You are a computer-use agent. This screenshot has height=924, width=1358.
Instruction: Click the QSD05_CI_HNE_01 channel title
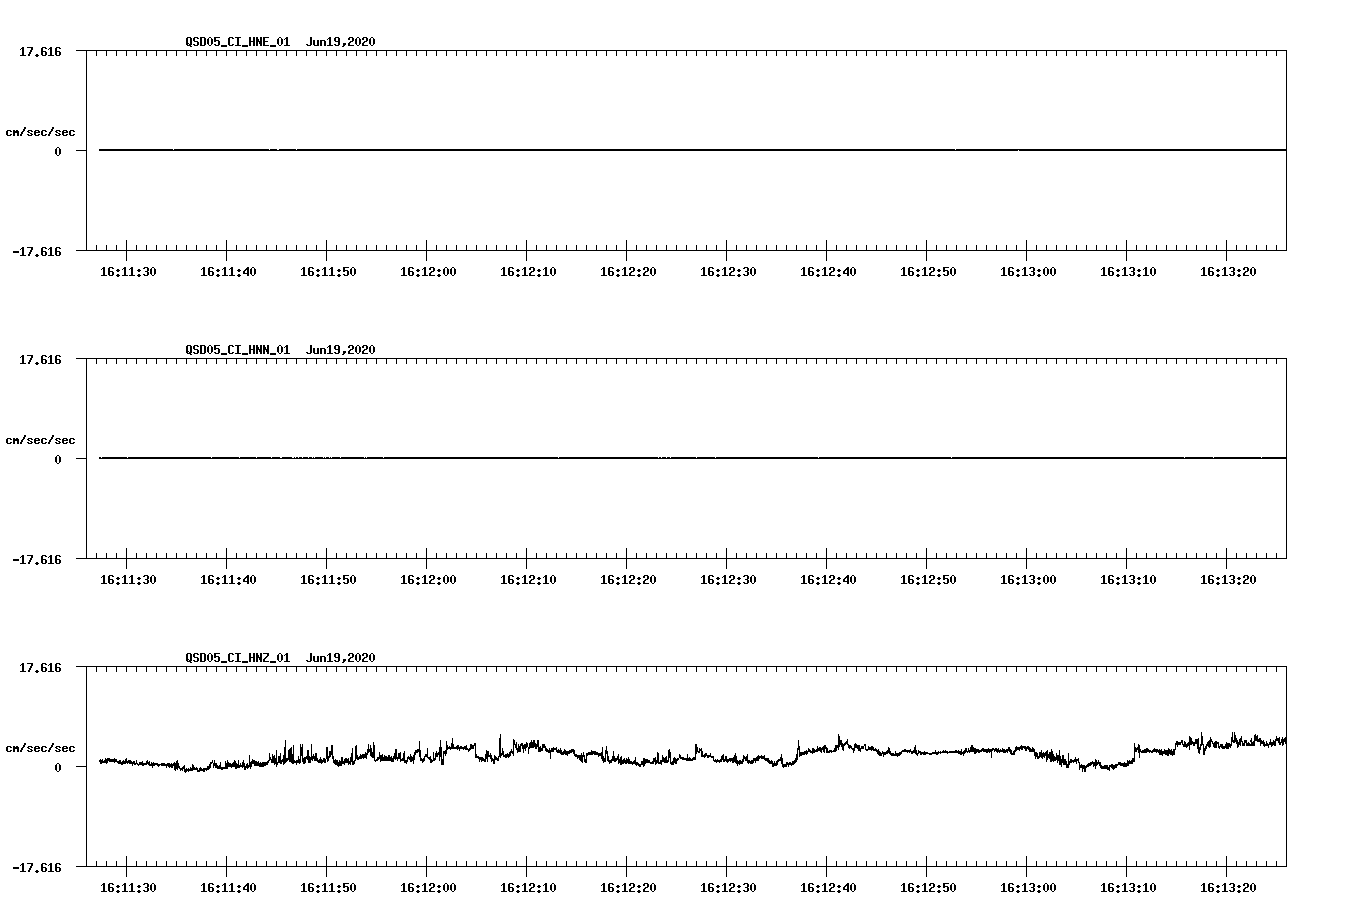pos(238,42)
